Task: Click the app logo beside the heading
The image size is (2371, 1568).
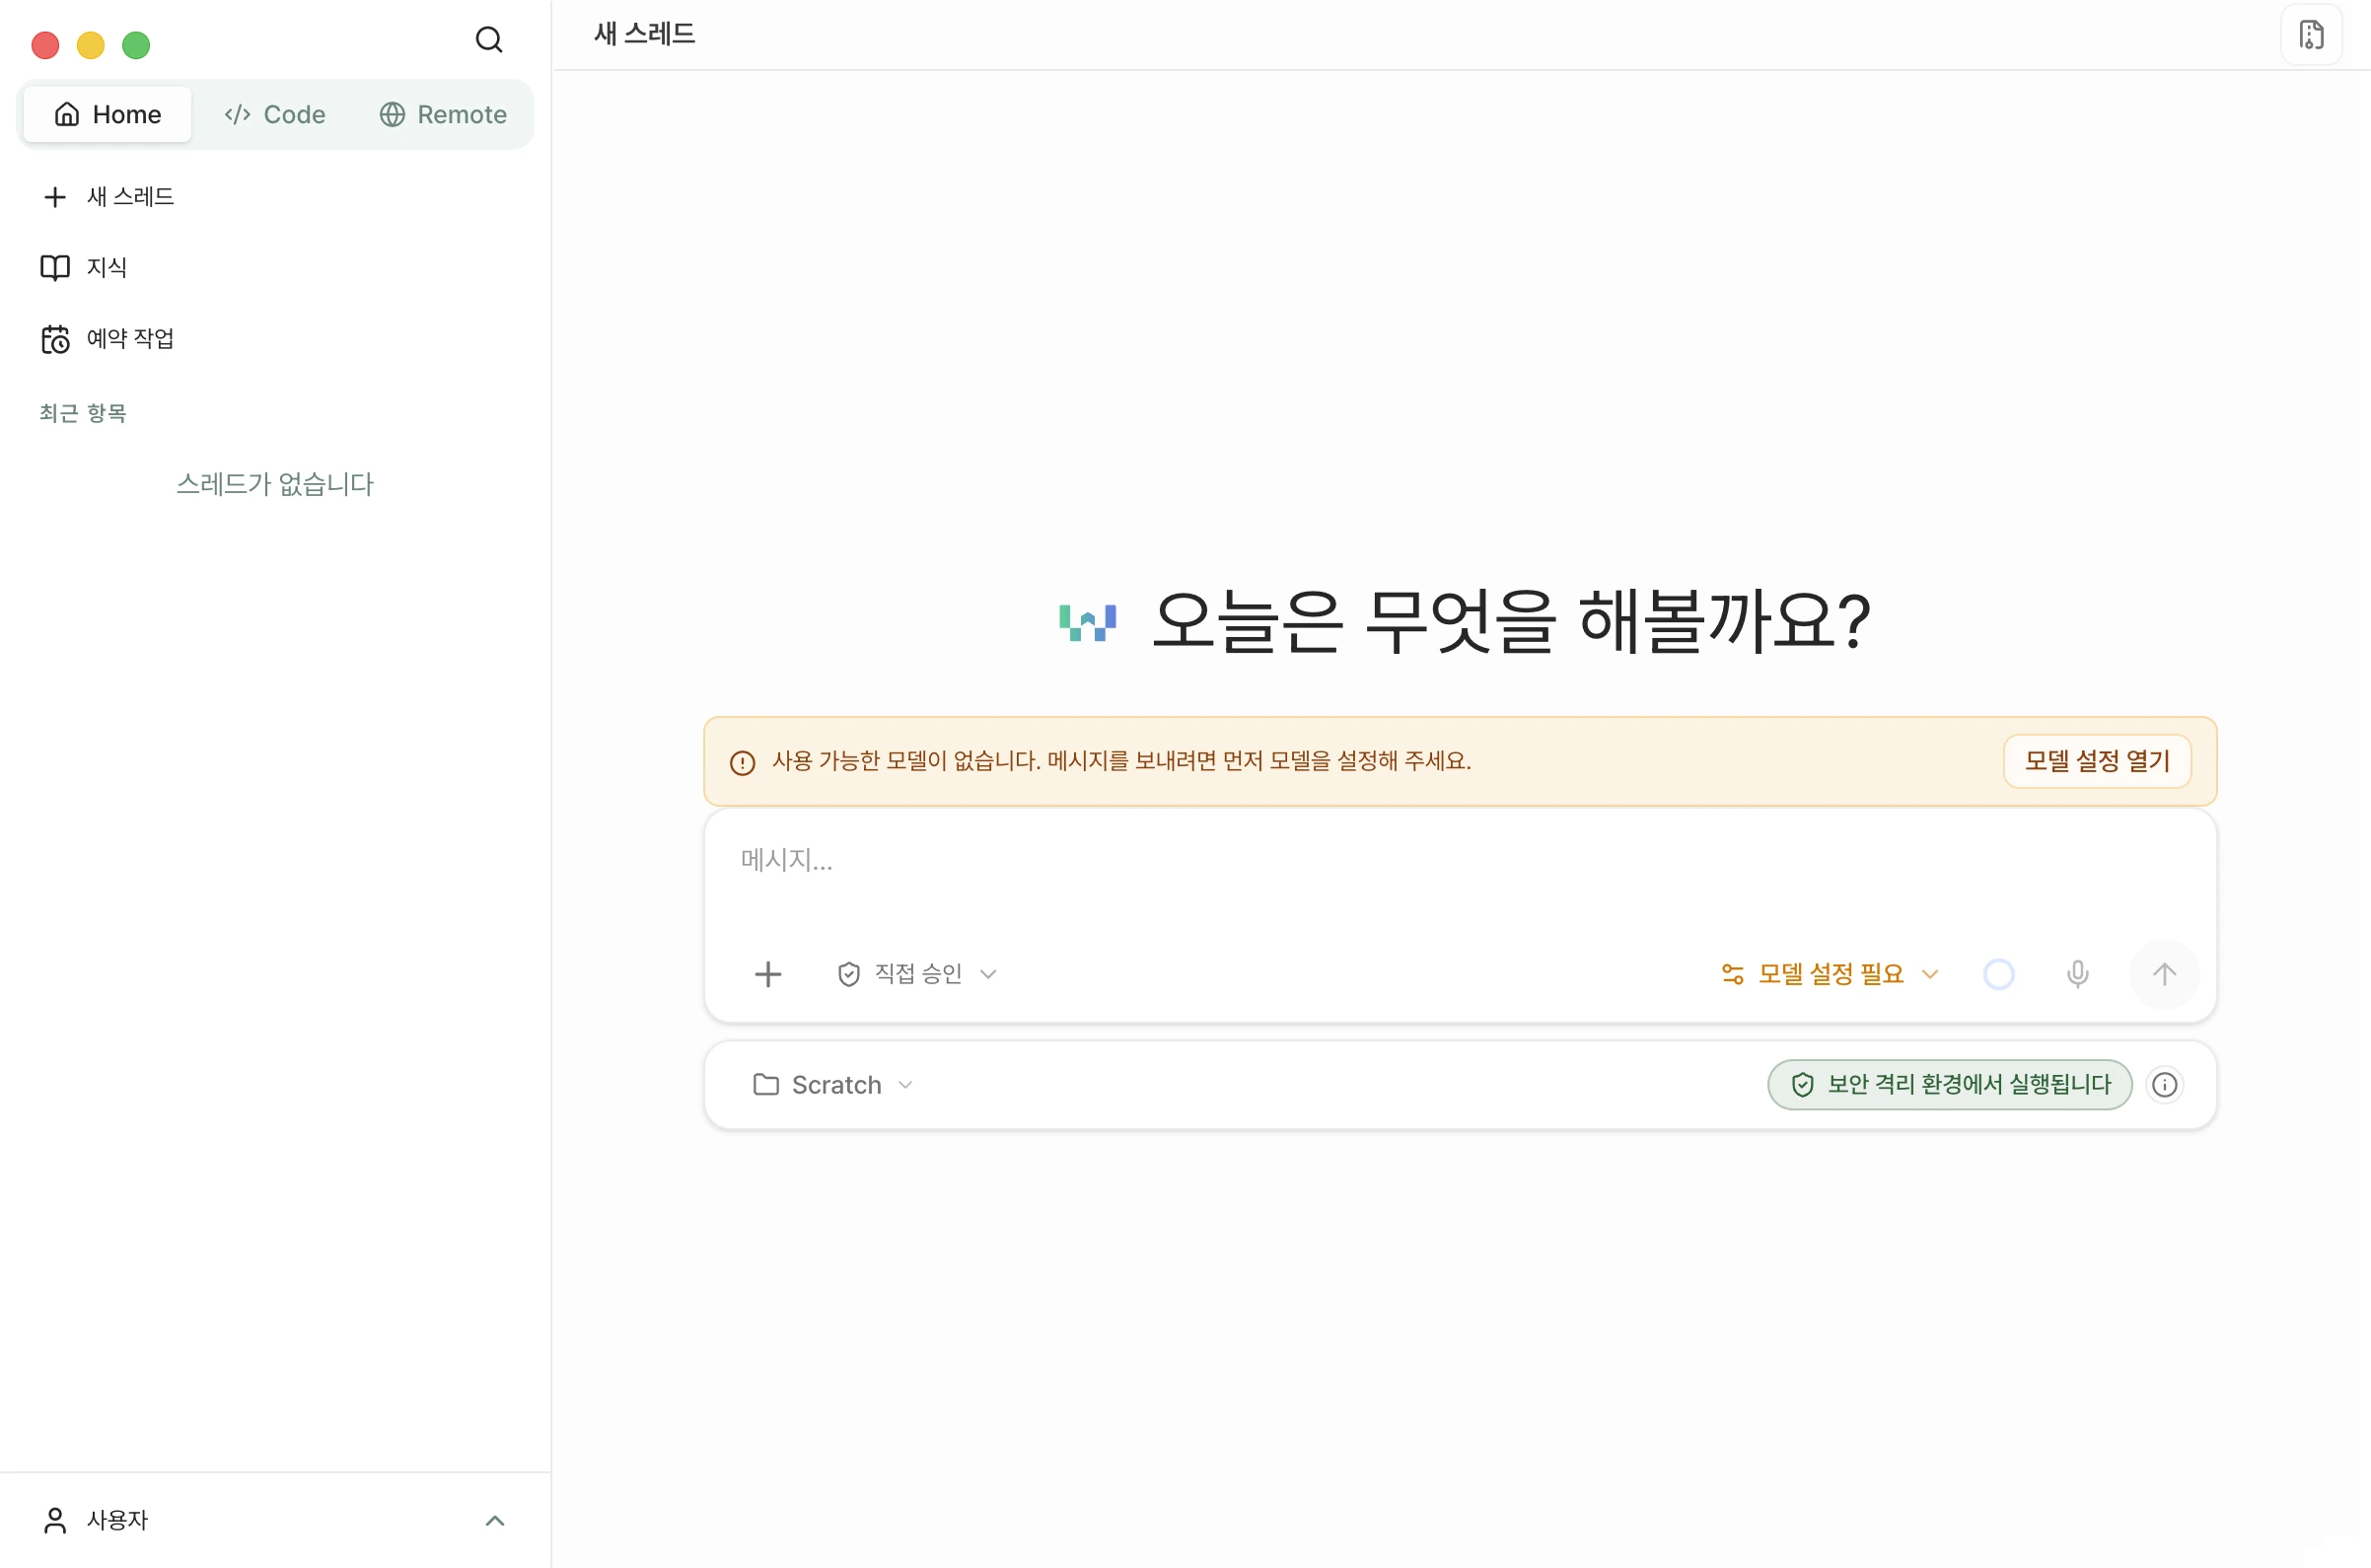Action: [1087, 622]
